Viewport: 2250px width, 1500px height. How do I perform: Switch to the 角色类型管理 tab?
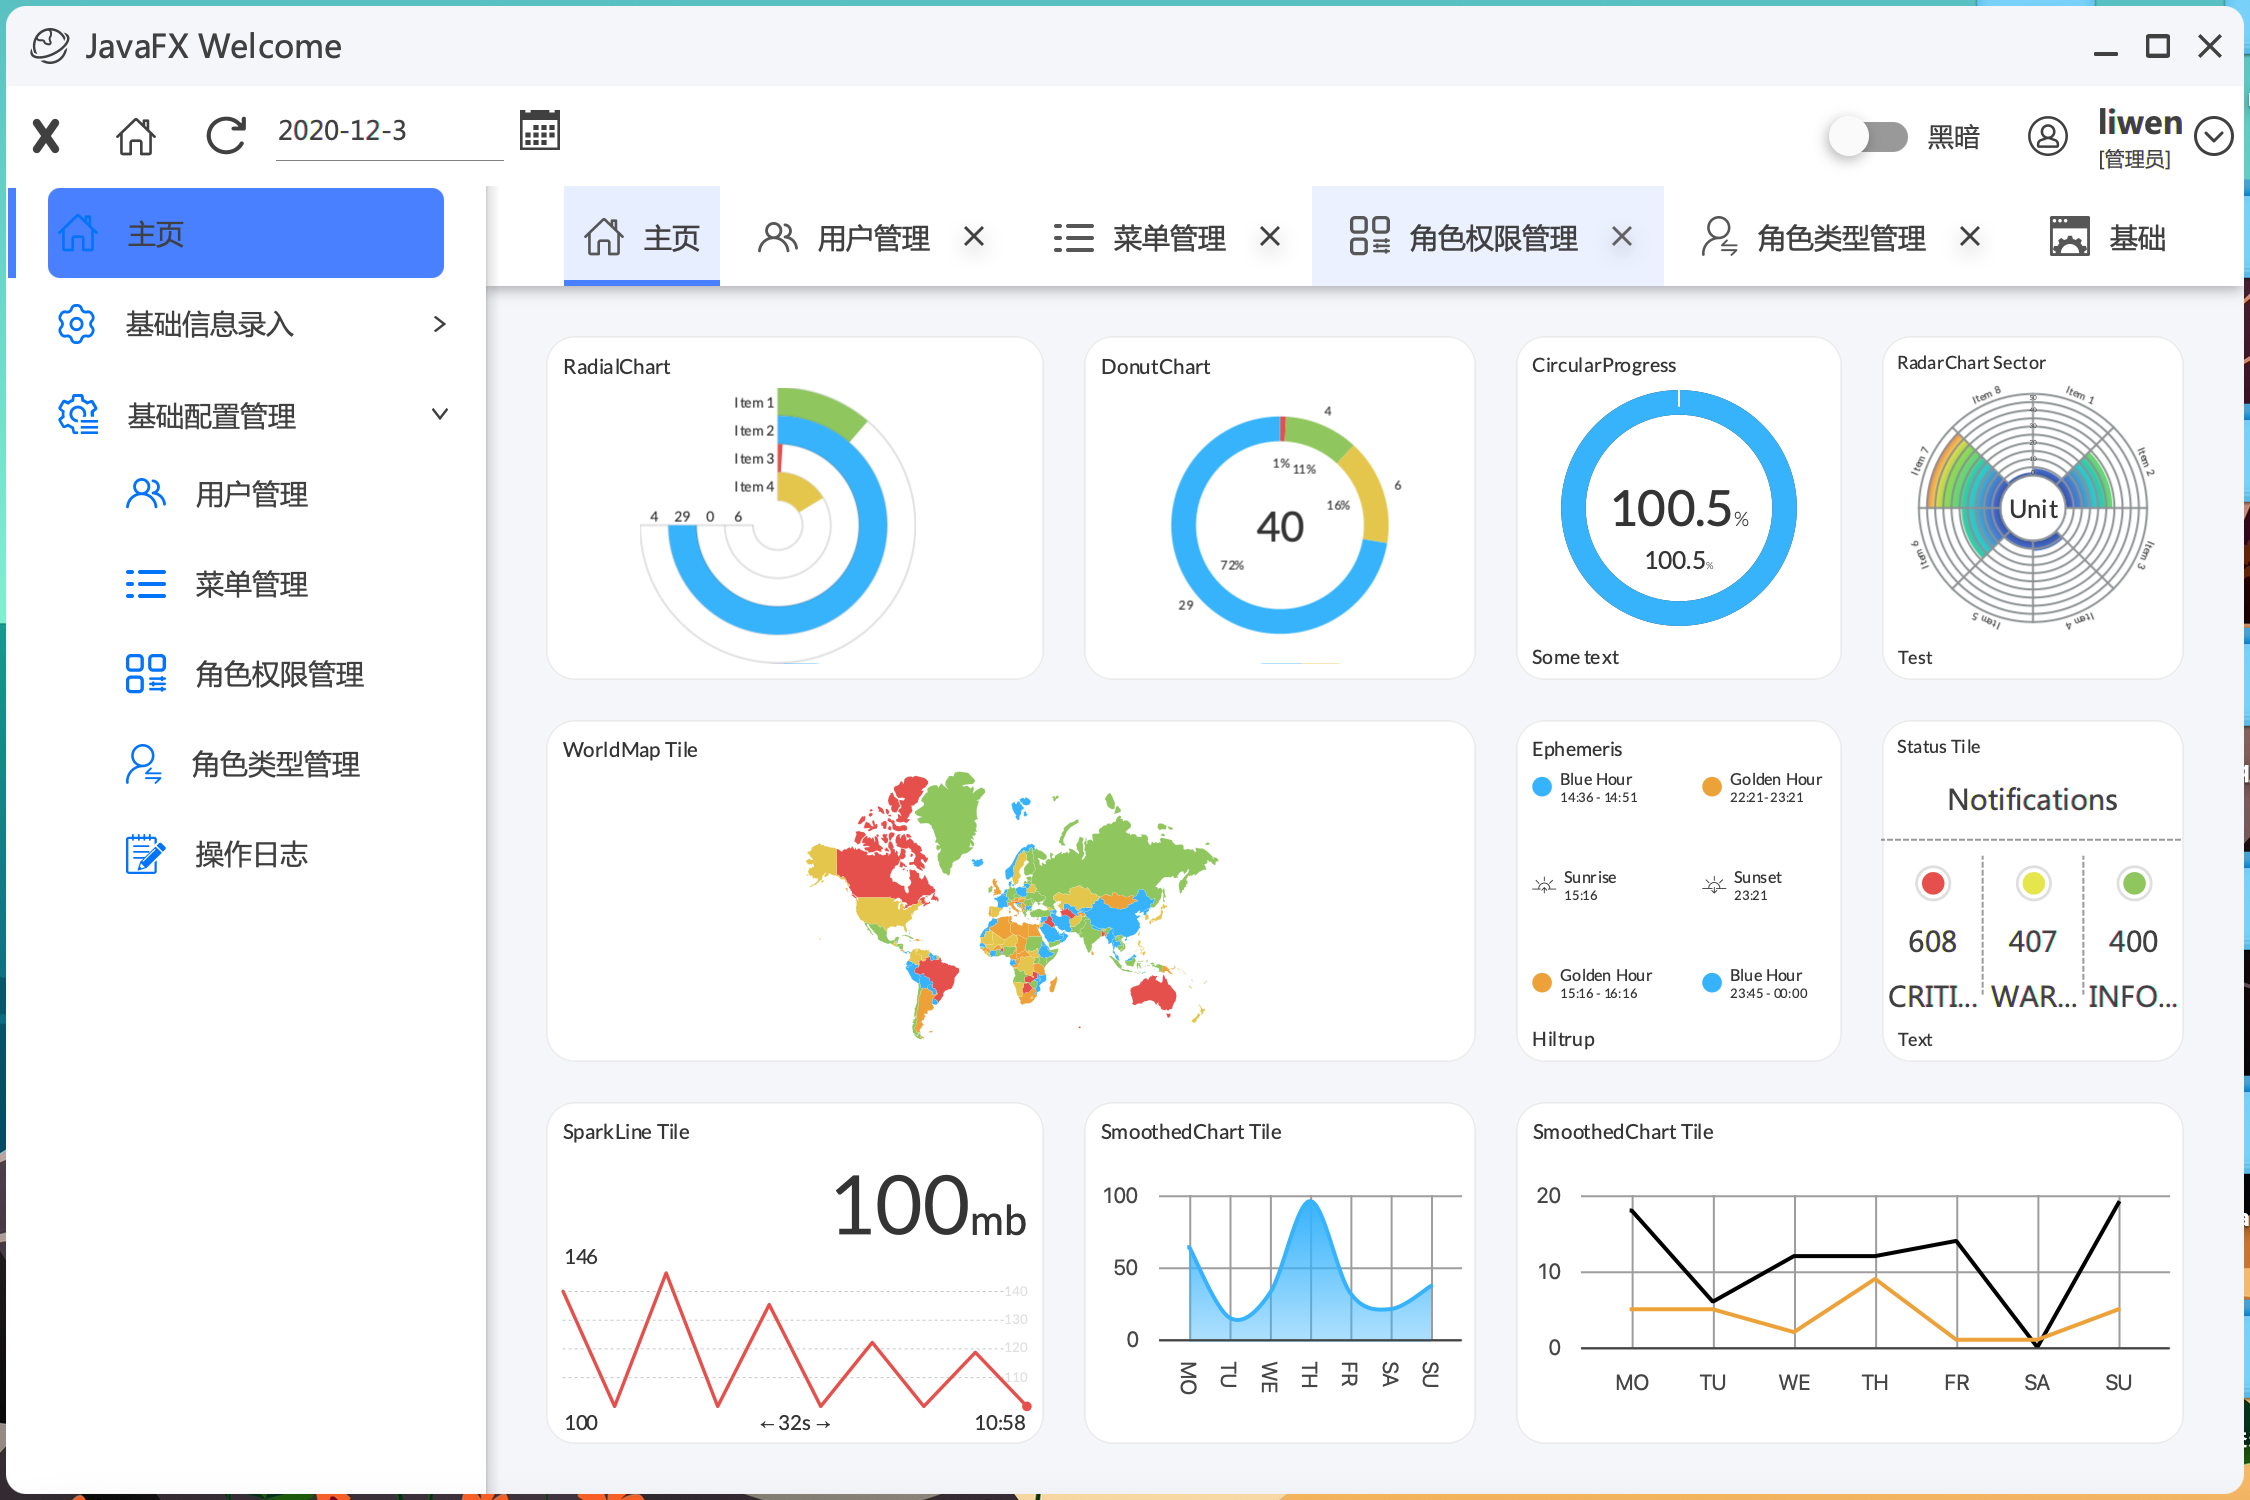pyautogui.click(x=1840, y=238)
